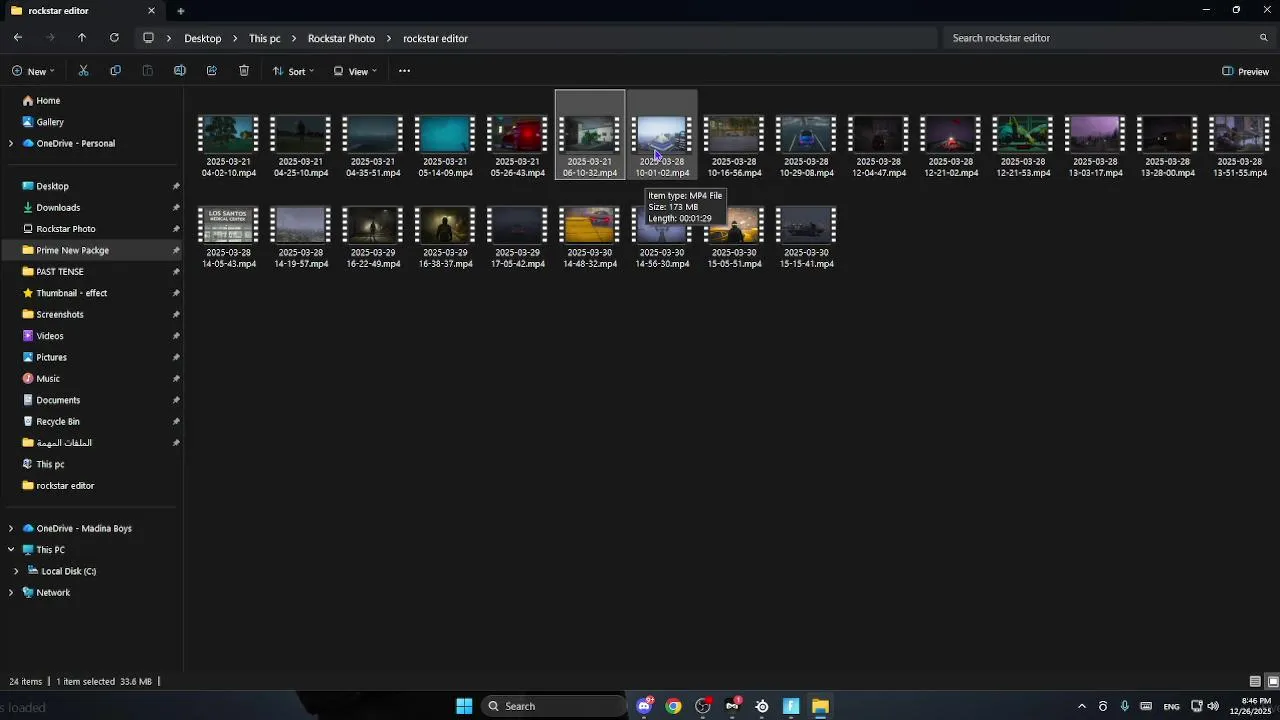This screenshot has height=720, width=1280.
Task: Add a new tab with plus icon
Action: [181, 11]
